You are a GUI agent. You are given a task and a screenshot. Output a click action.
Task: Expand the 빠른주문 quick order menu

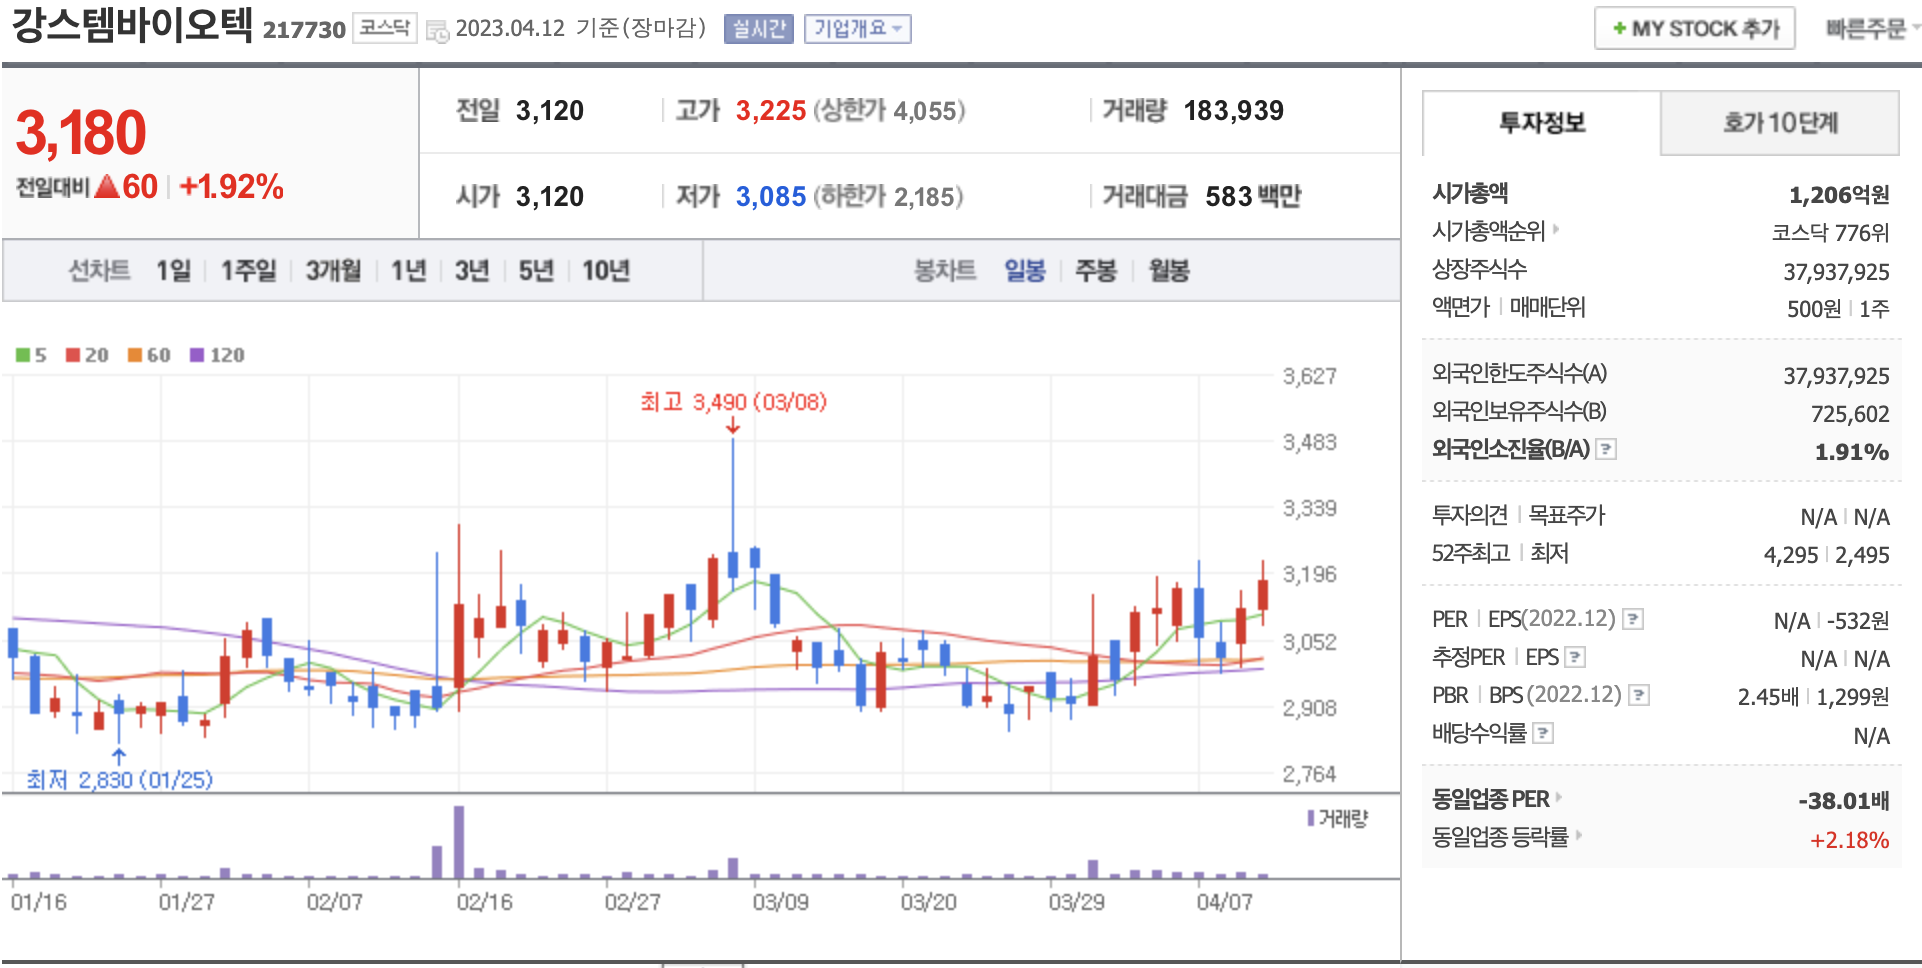click(x=1870, y=29)
